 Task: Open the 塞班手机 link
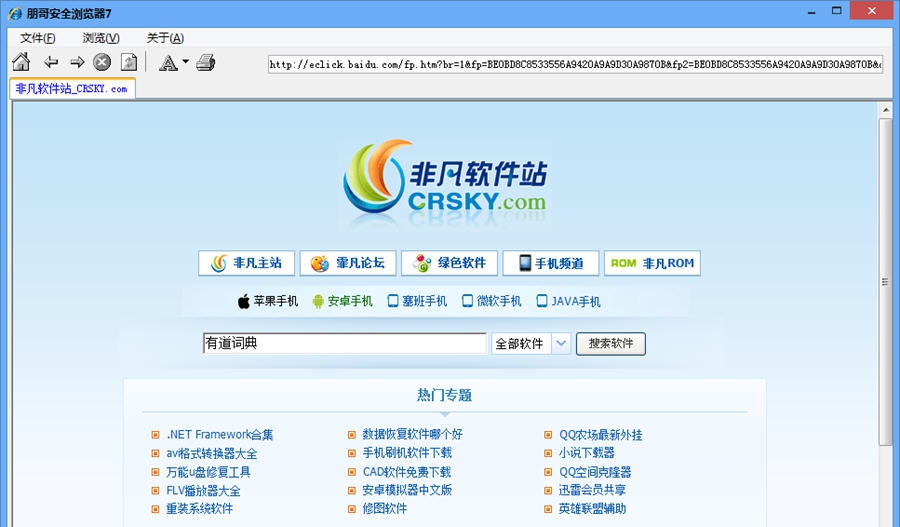pyautogui.click(x=424, y=301)
